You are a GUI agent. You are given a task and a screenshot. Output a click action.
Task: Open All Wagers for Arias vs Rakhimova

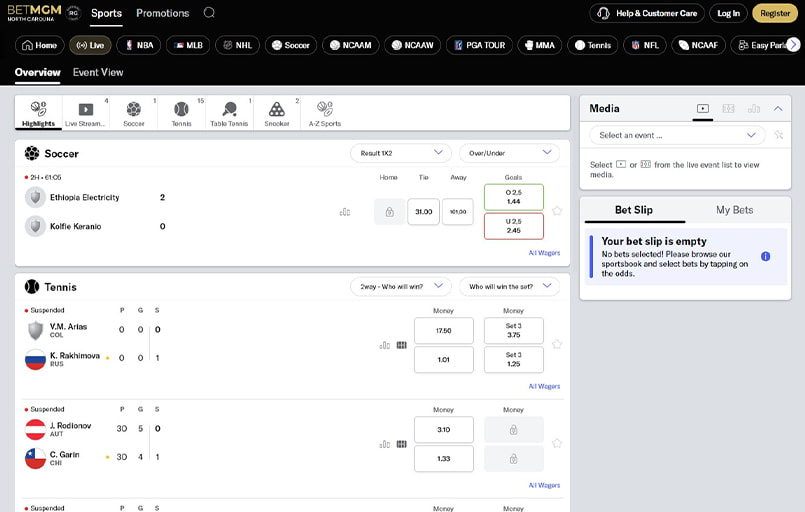click(544, 386)
